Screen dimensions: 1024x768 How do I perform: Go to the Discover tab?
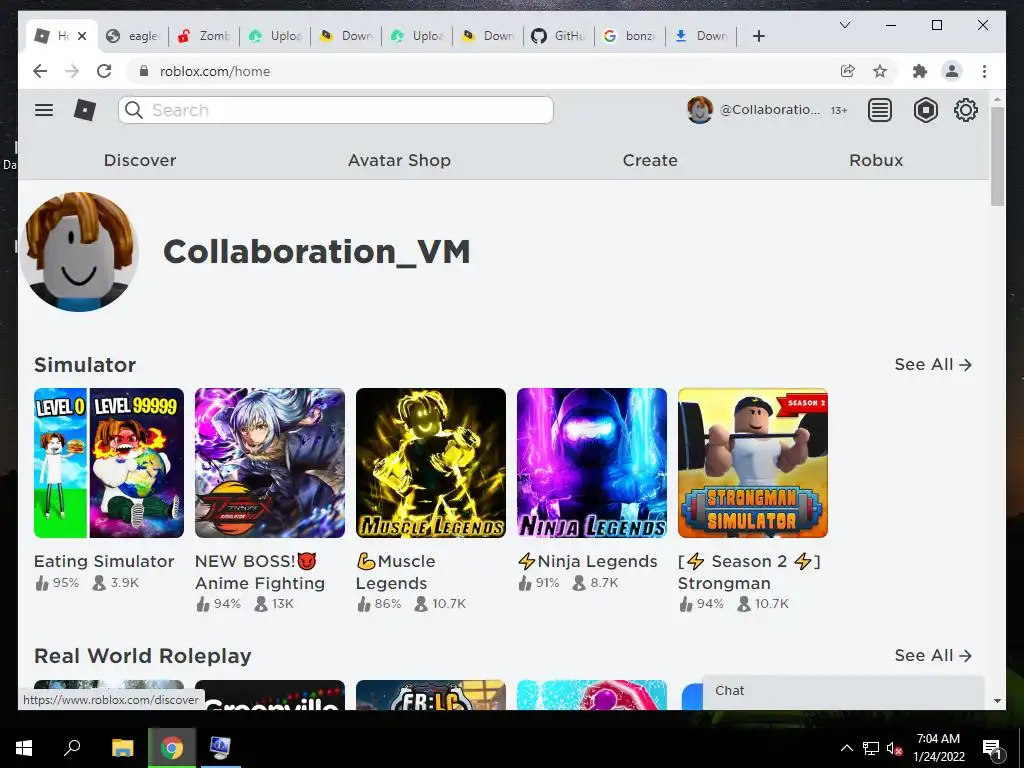[x=140, y=160]
